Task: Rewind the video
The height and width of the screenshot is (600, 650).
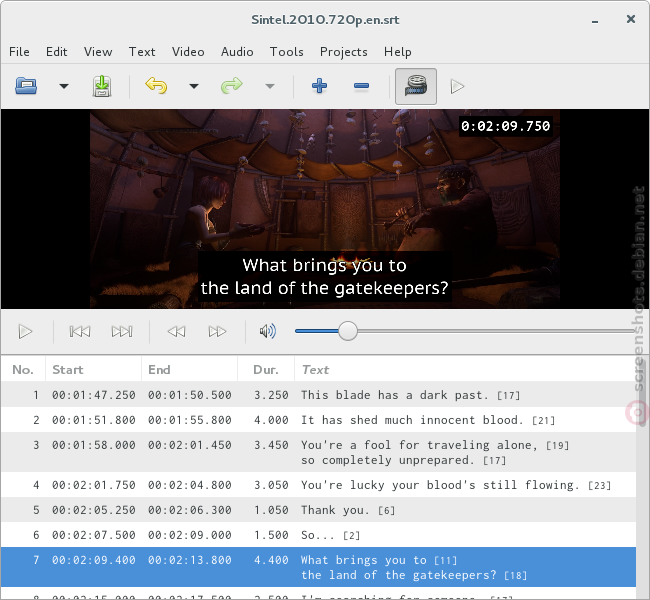Action: (x=176, y=332)
